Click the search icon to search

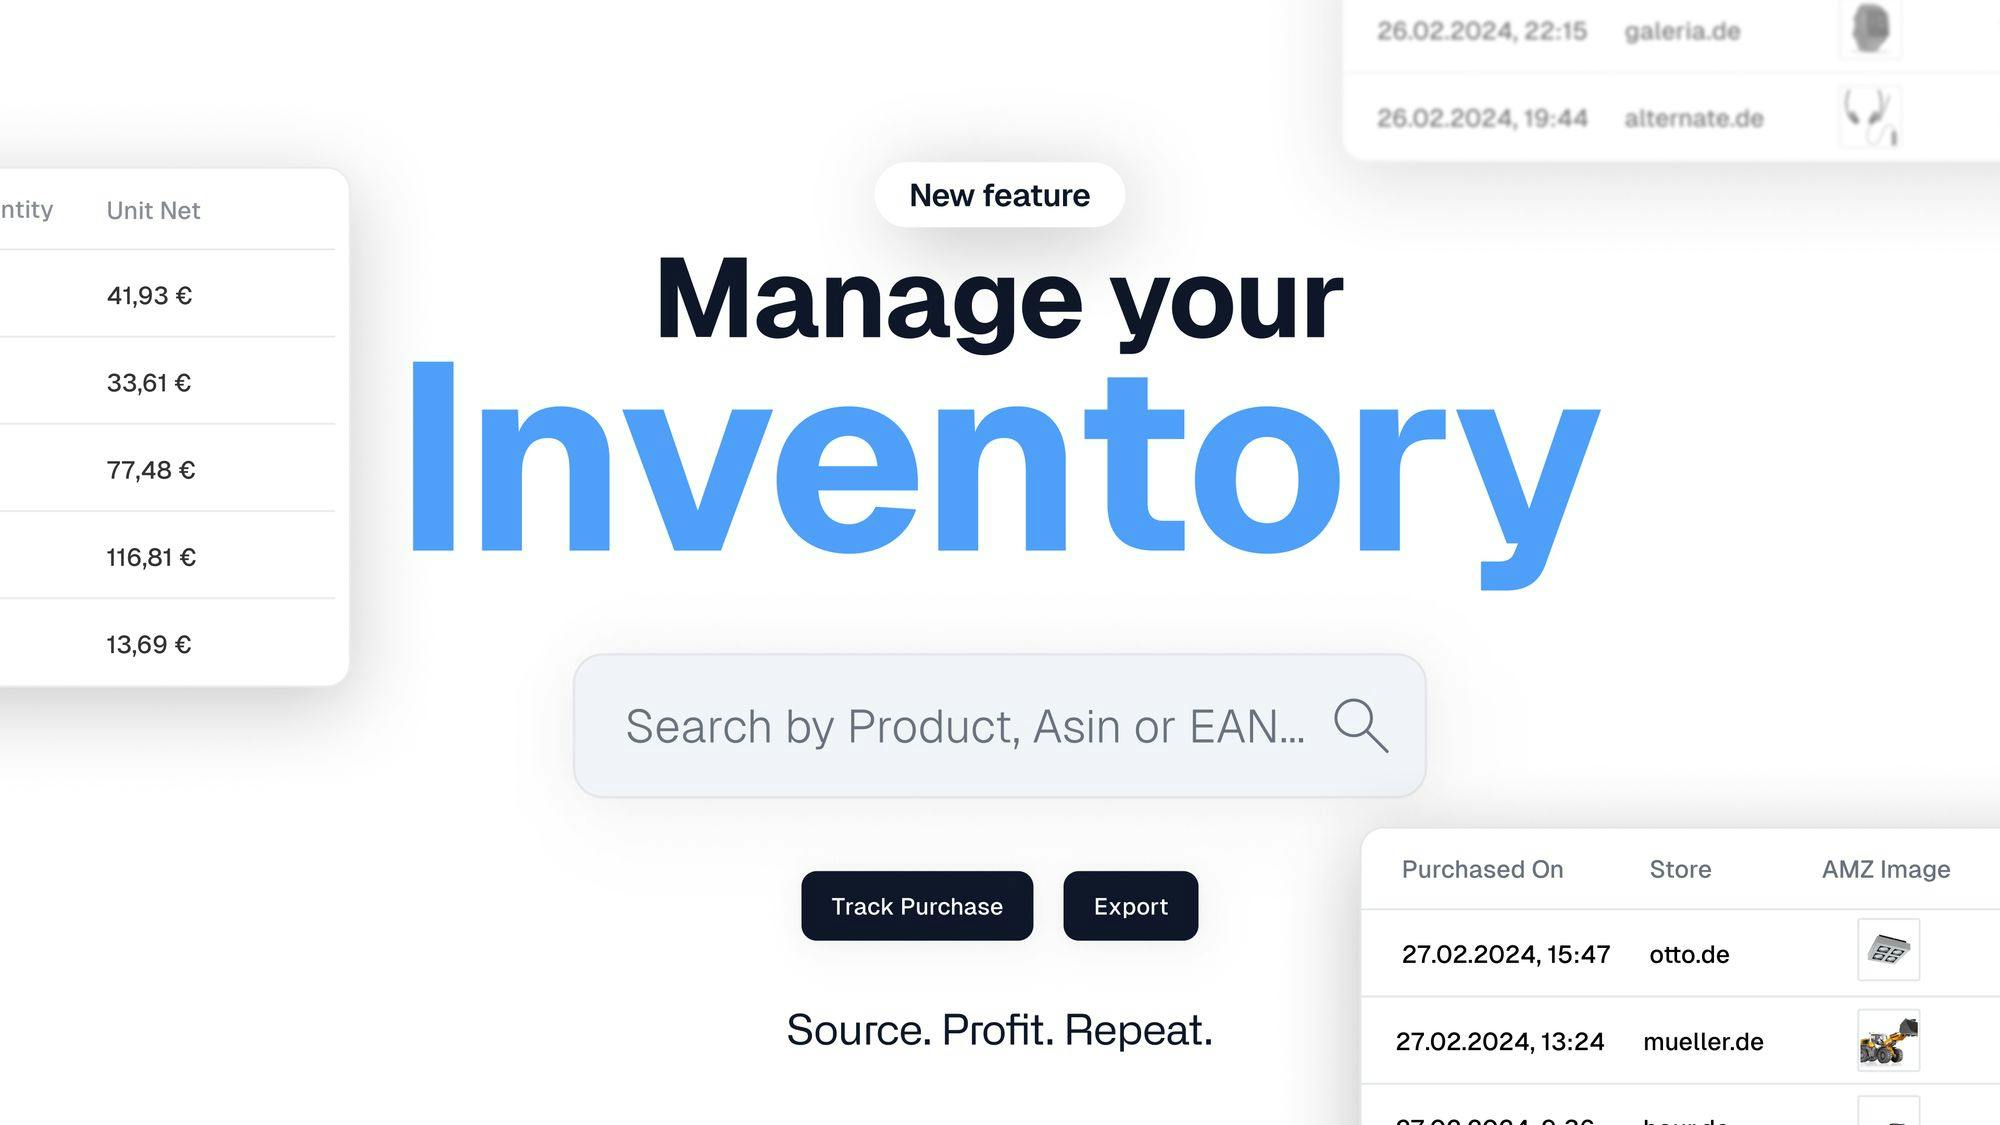coord(1359,724)
